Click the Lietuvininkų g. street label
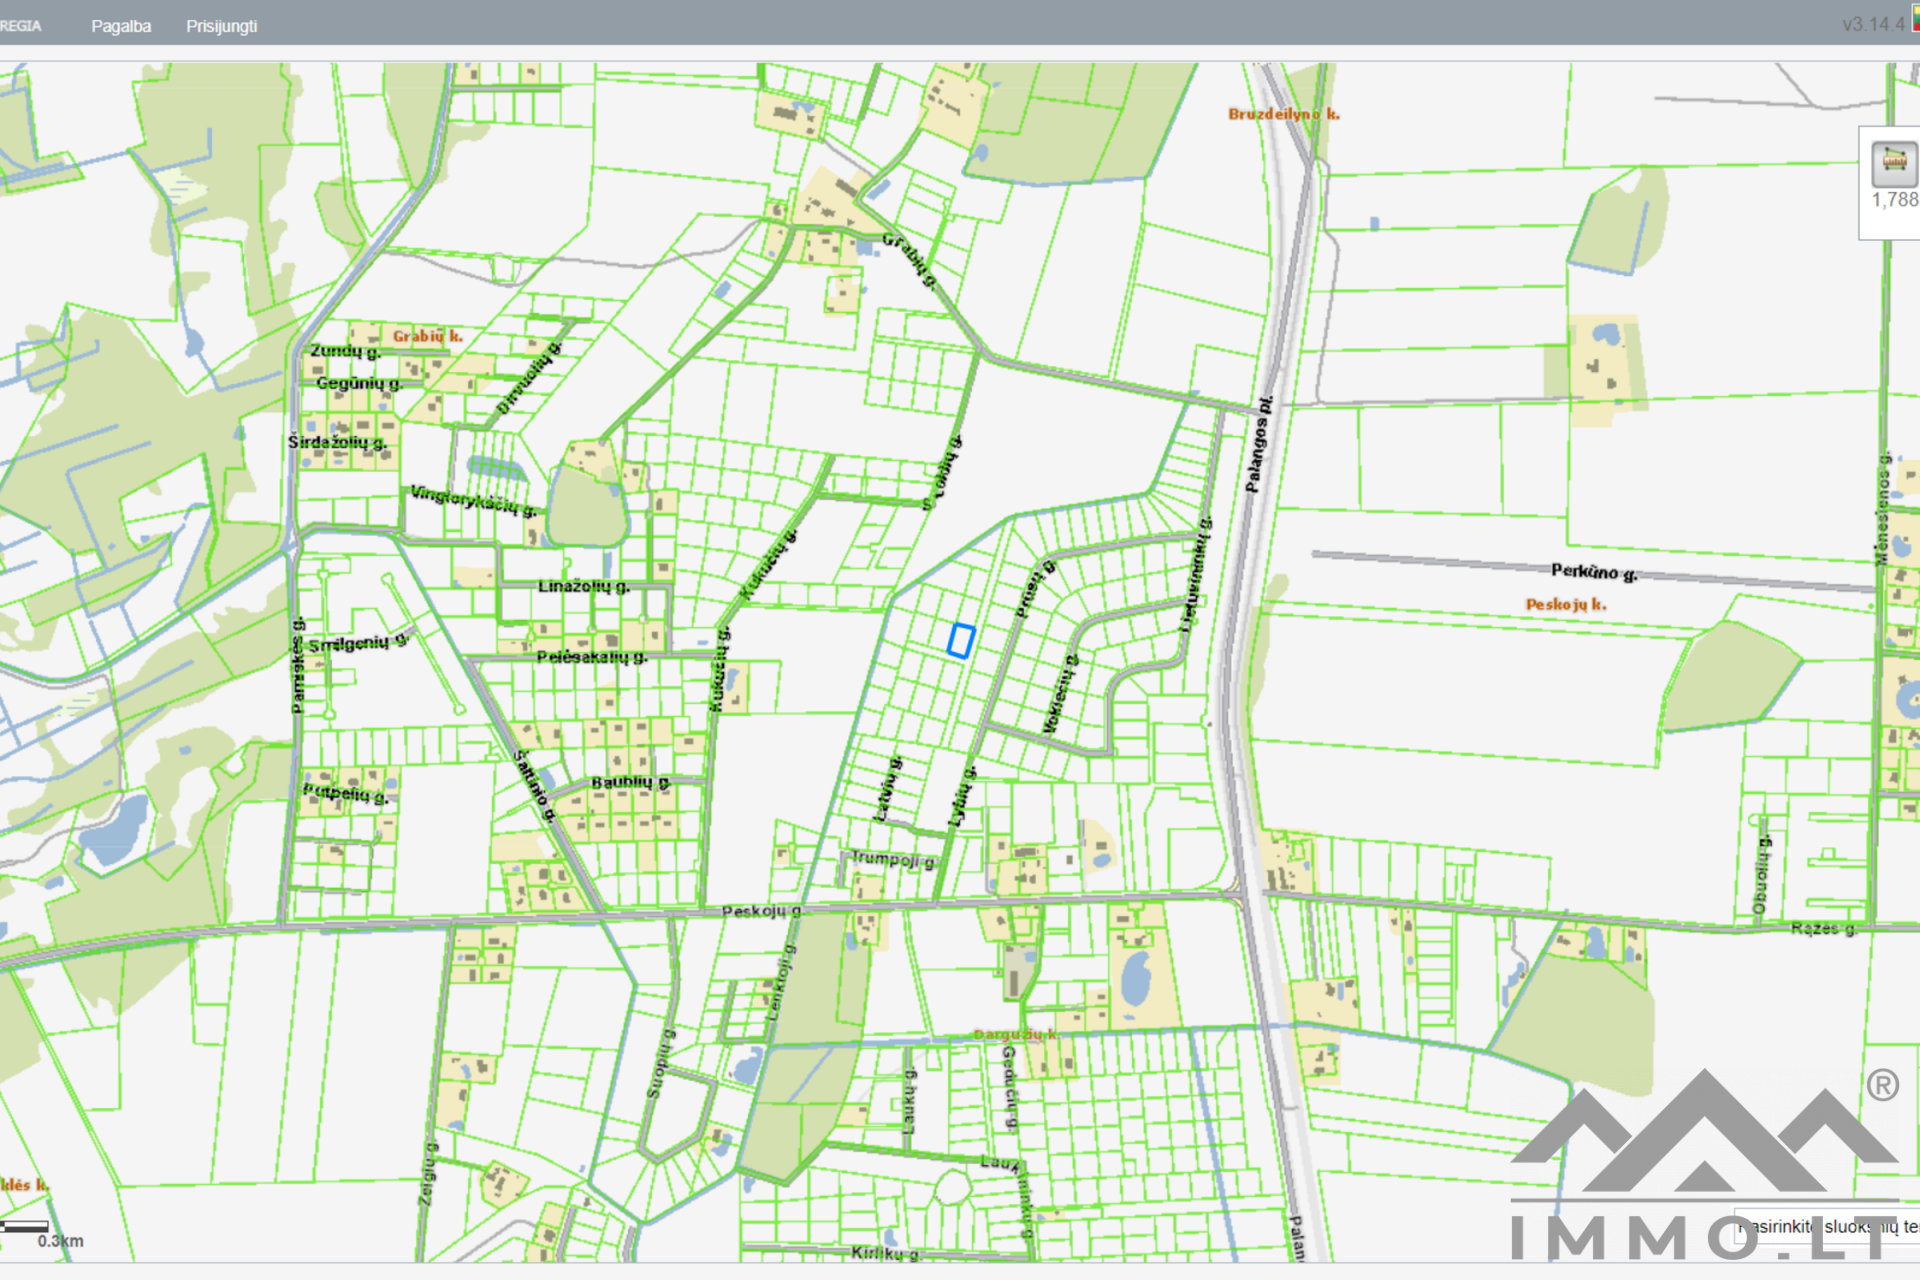This screenshot has height=1280, width=1920. (1196, 574)
